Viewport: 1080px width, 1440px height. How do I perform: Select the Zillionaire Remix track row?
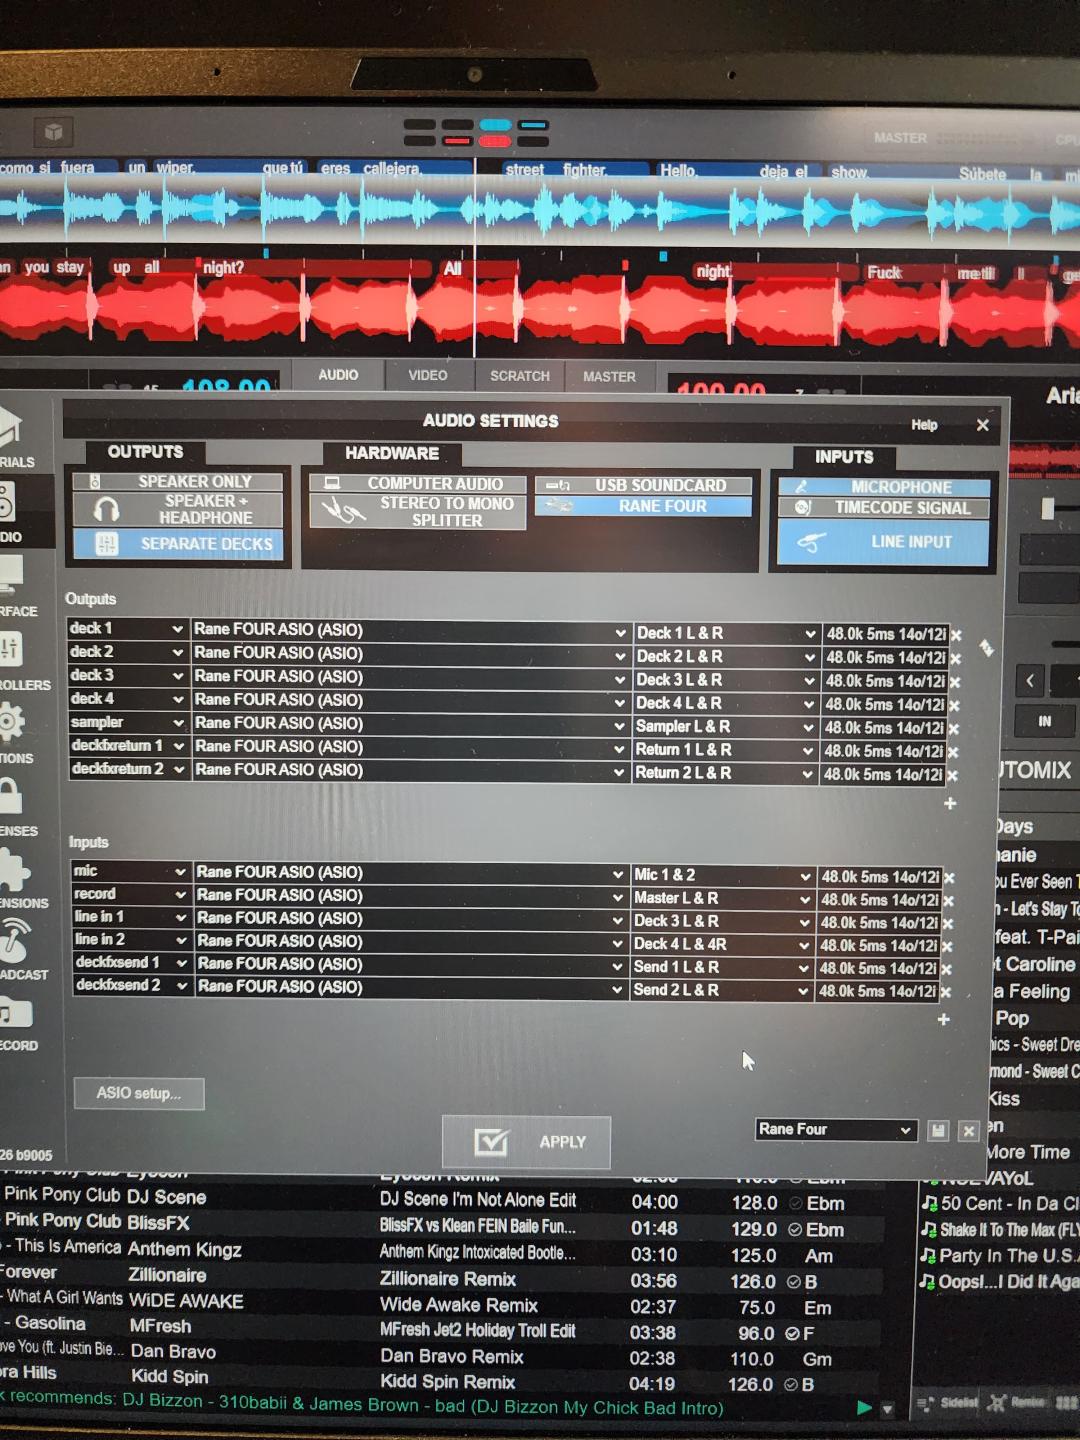coord(448,1279)
